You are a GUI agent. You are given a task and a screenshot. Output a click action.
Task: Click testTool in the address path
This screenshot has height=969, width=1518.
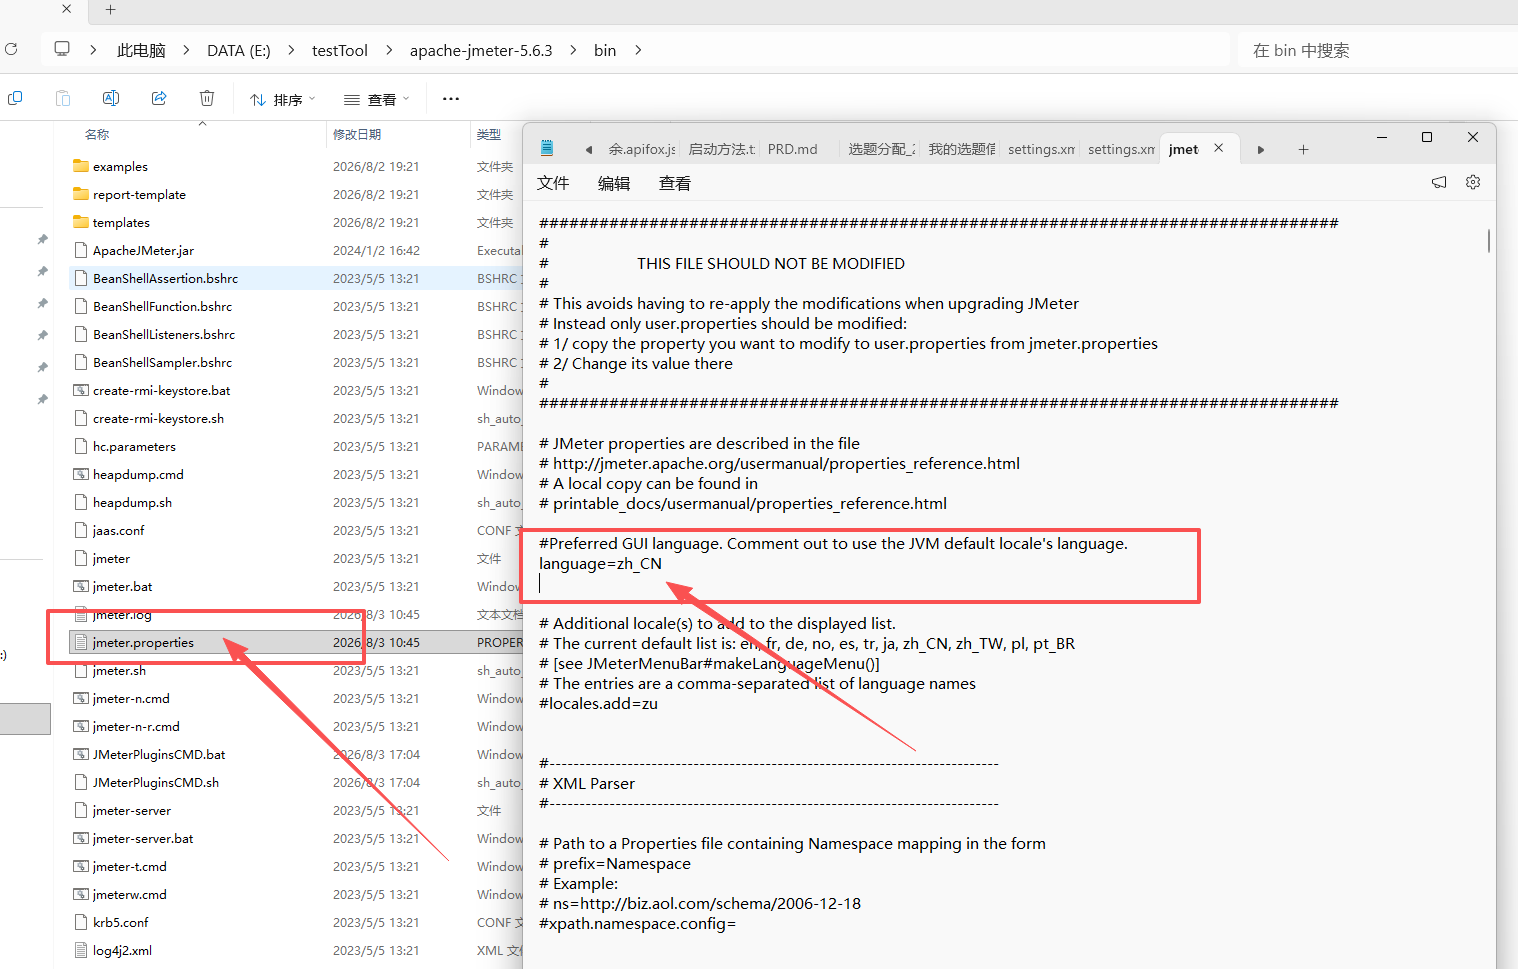340,50
